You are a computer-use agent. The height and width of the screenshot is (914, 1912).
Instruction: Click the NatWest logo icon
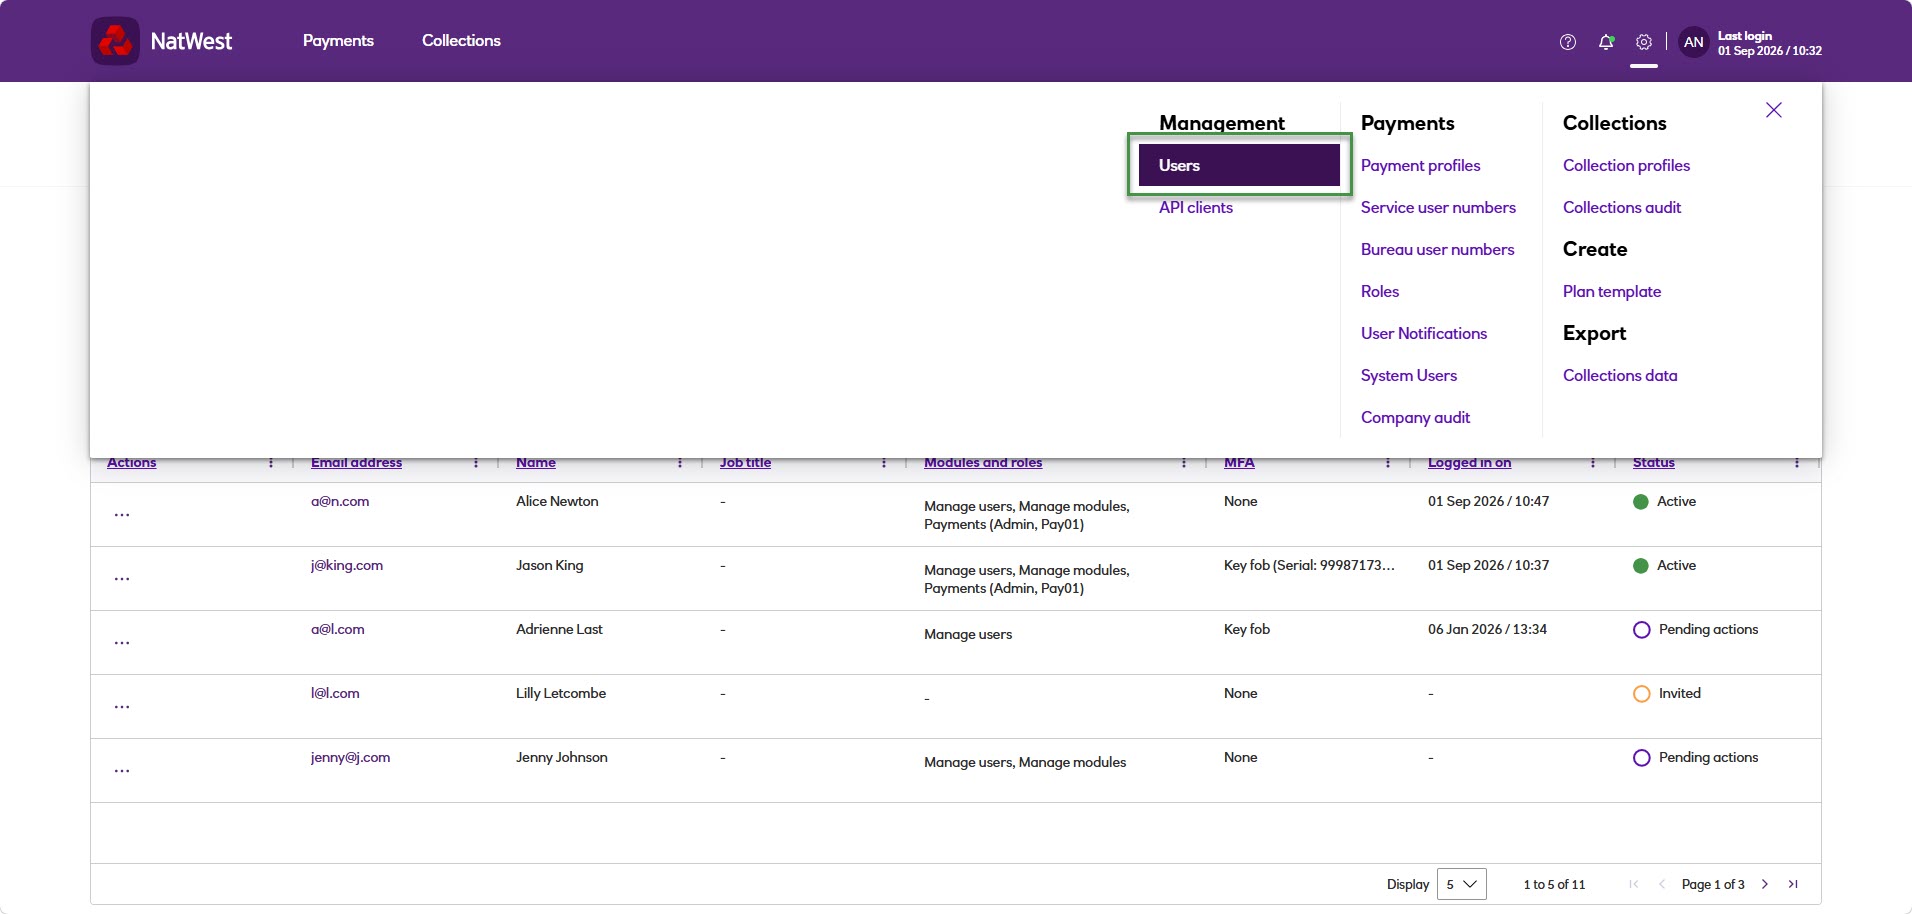[x=115, y=41]
